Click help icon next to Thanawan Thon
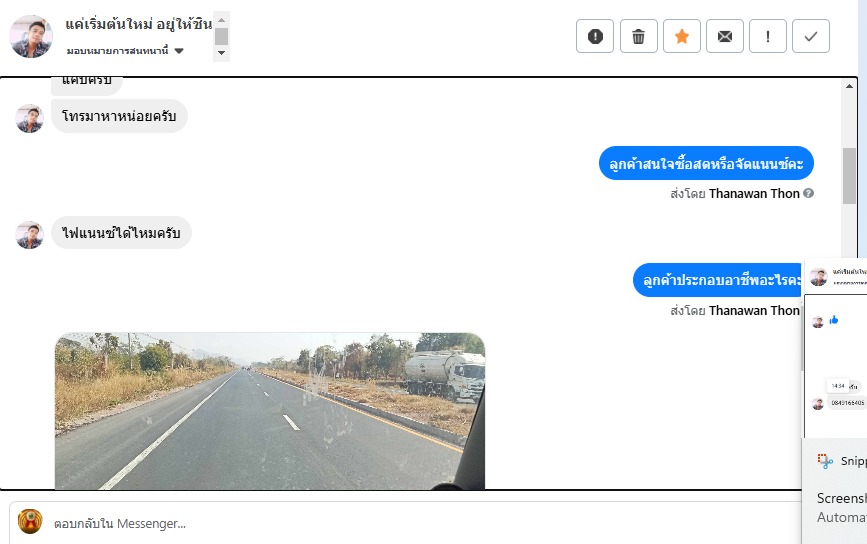867x544 pixels. tap(808, 193)
